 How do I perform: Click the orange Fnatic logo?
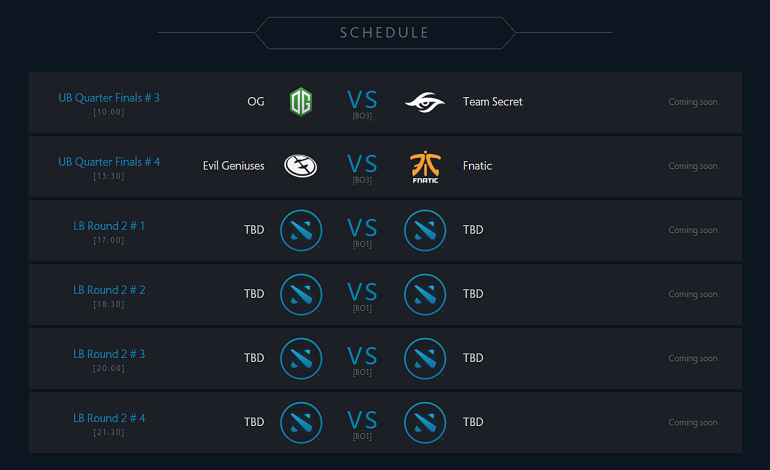(425, 167)
